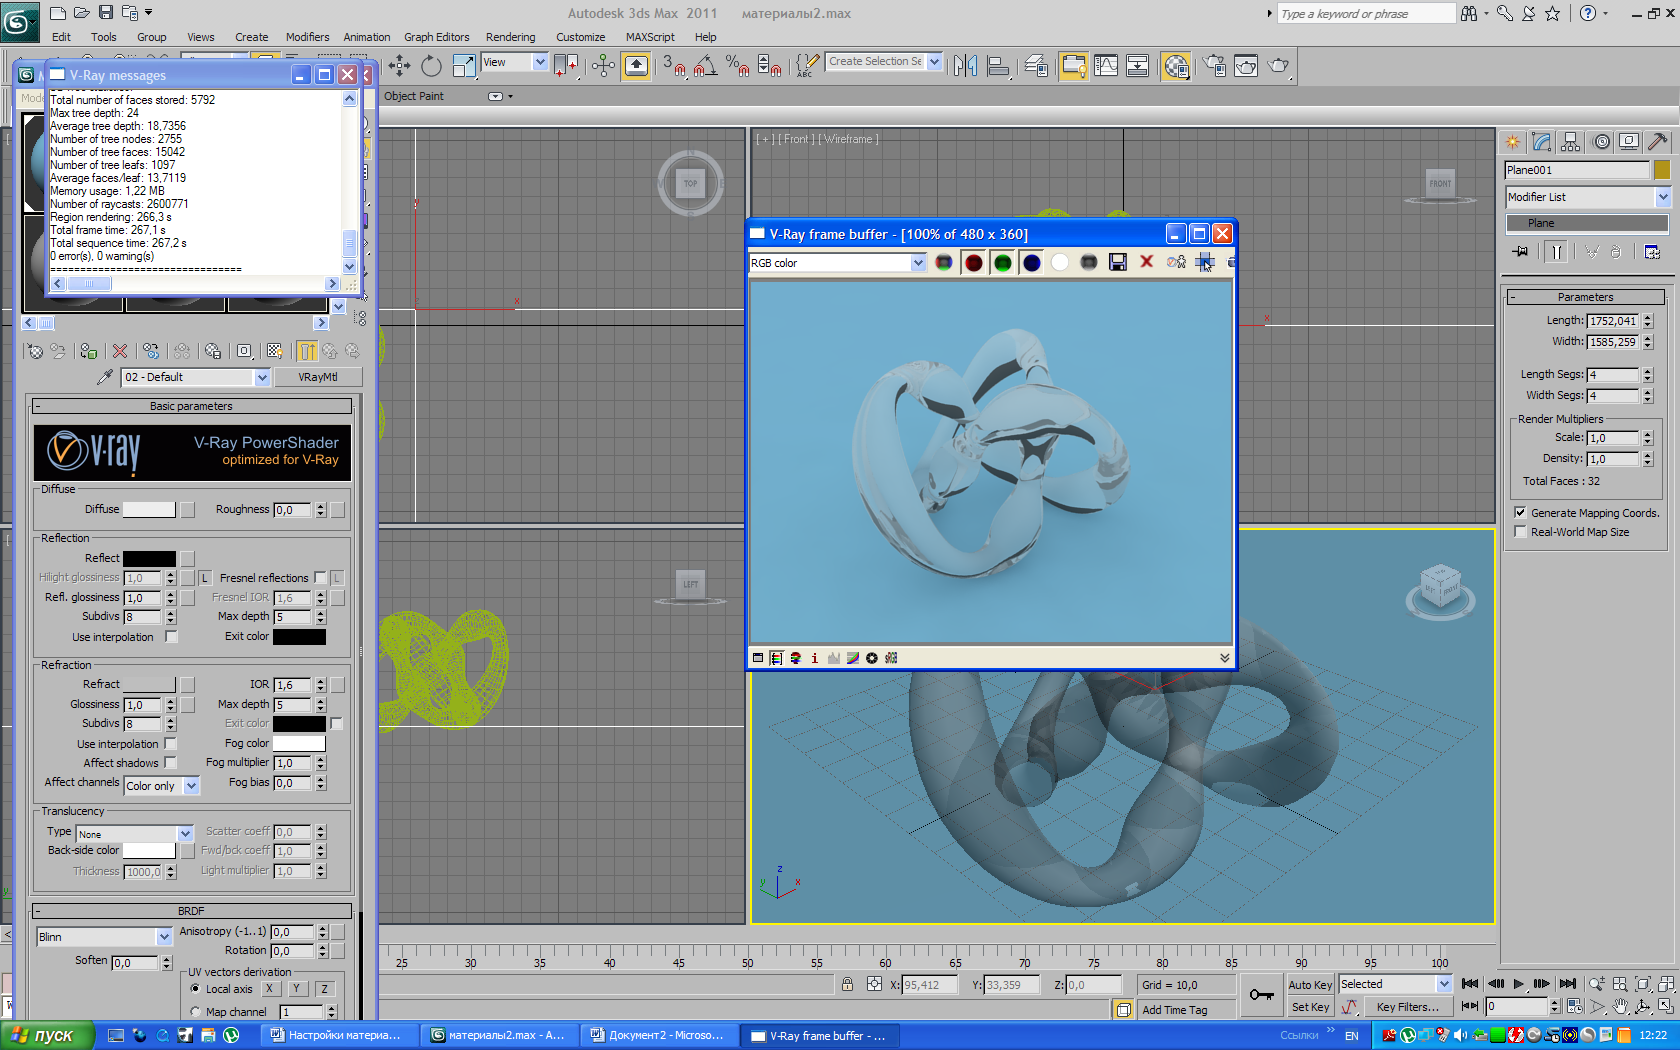Click the Reflect color swatch
The width and height of the screenshot is (1680, 1050).
(149, 558)
